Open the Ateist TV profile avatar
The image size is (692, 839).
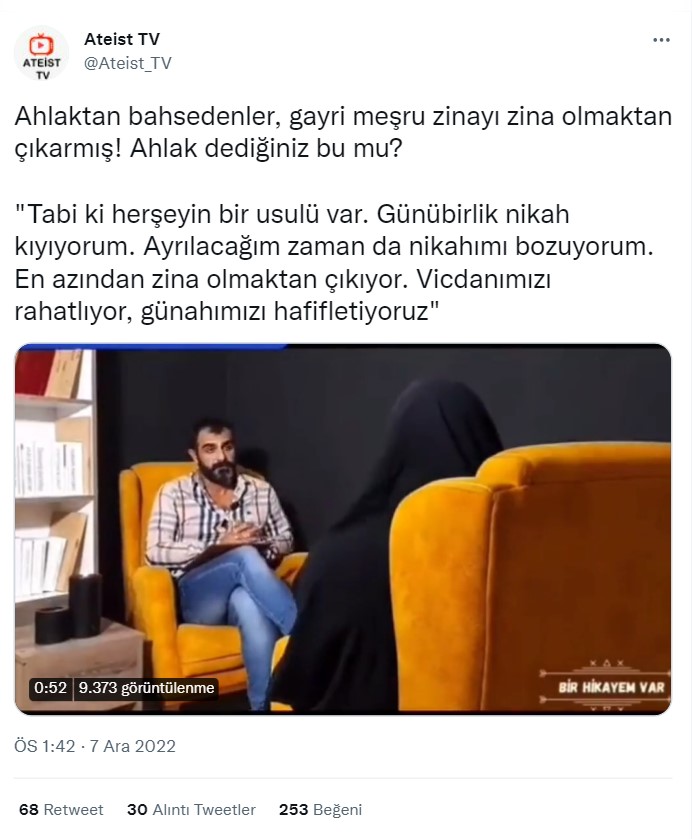41,52
